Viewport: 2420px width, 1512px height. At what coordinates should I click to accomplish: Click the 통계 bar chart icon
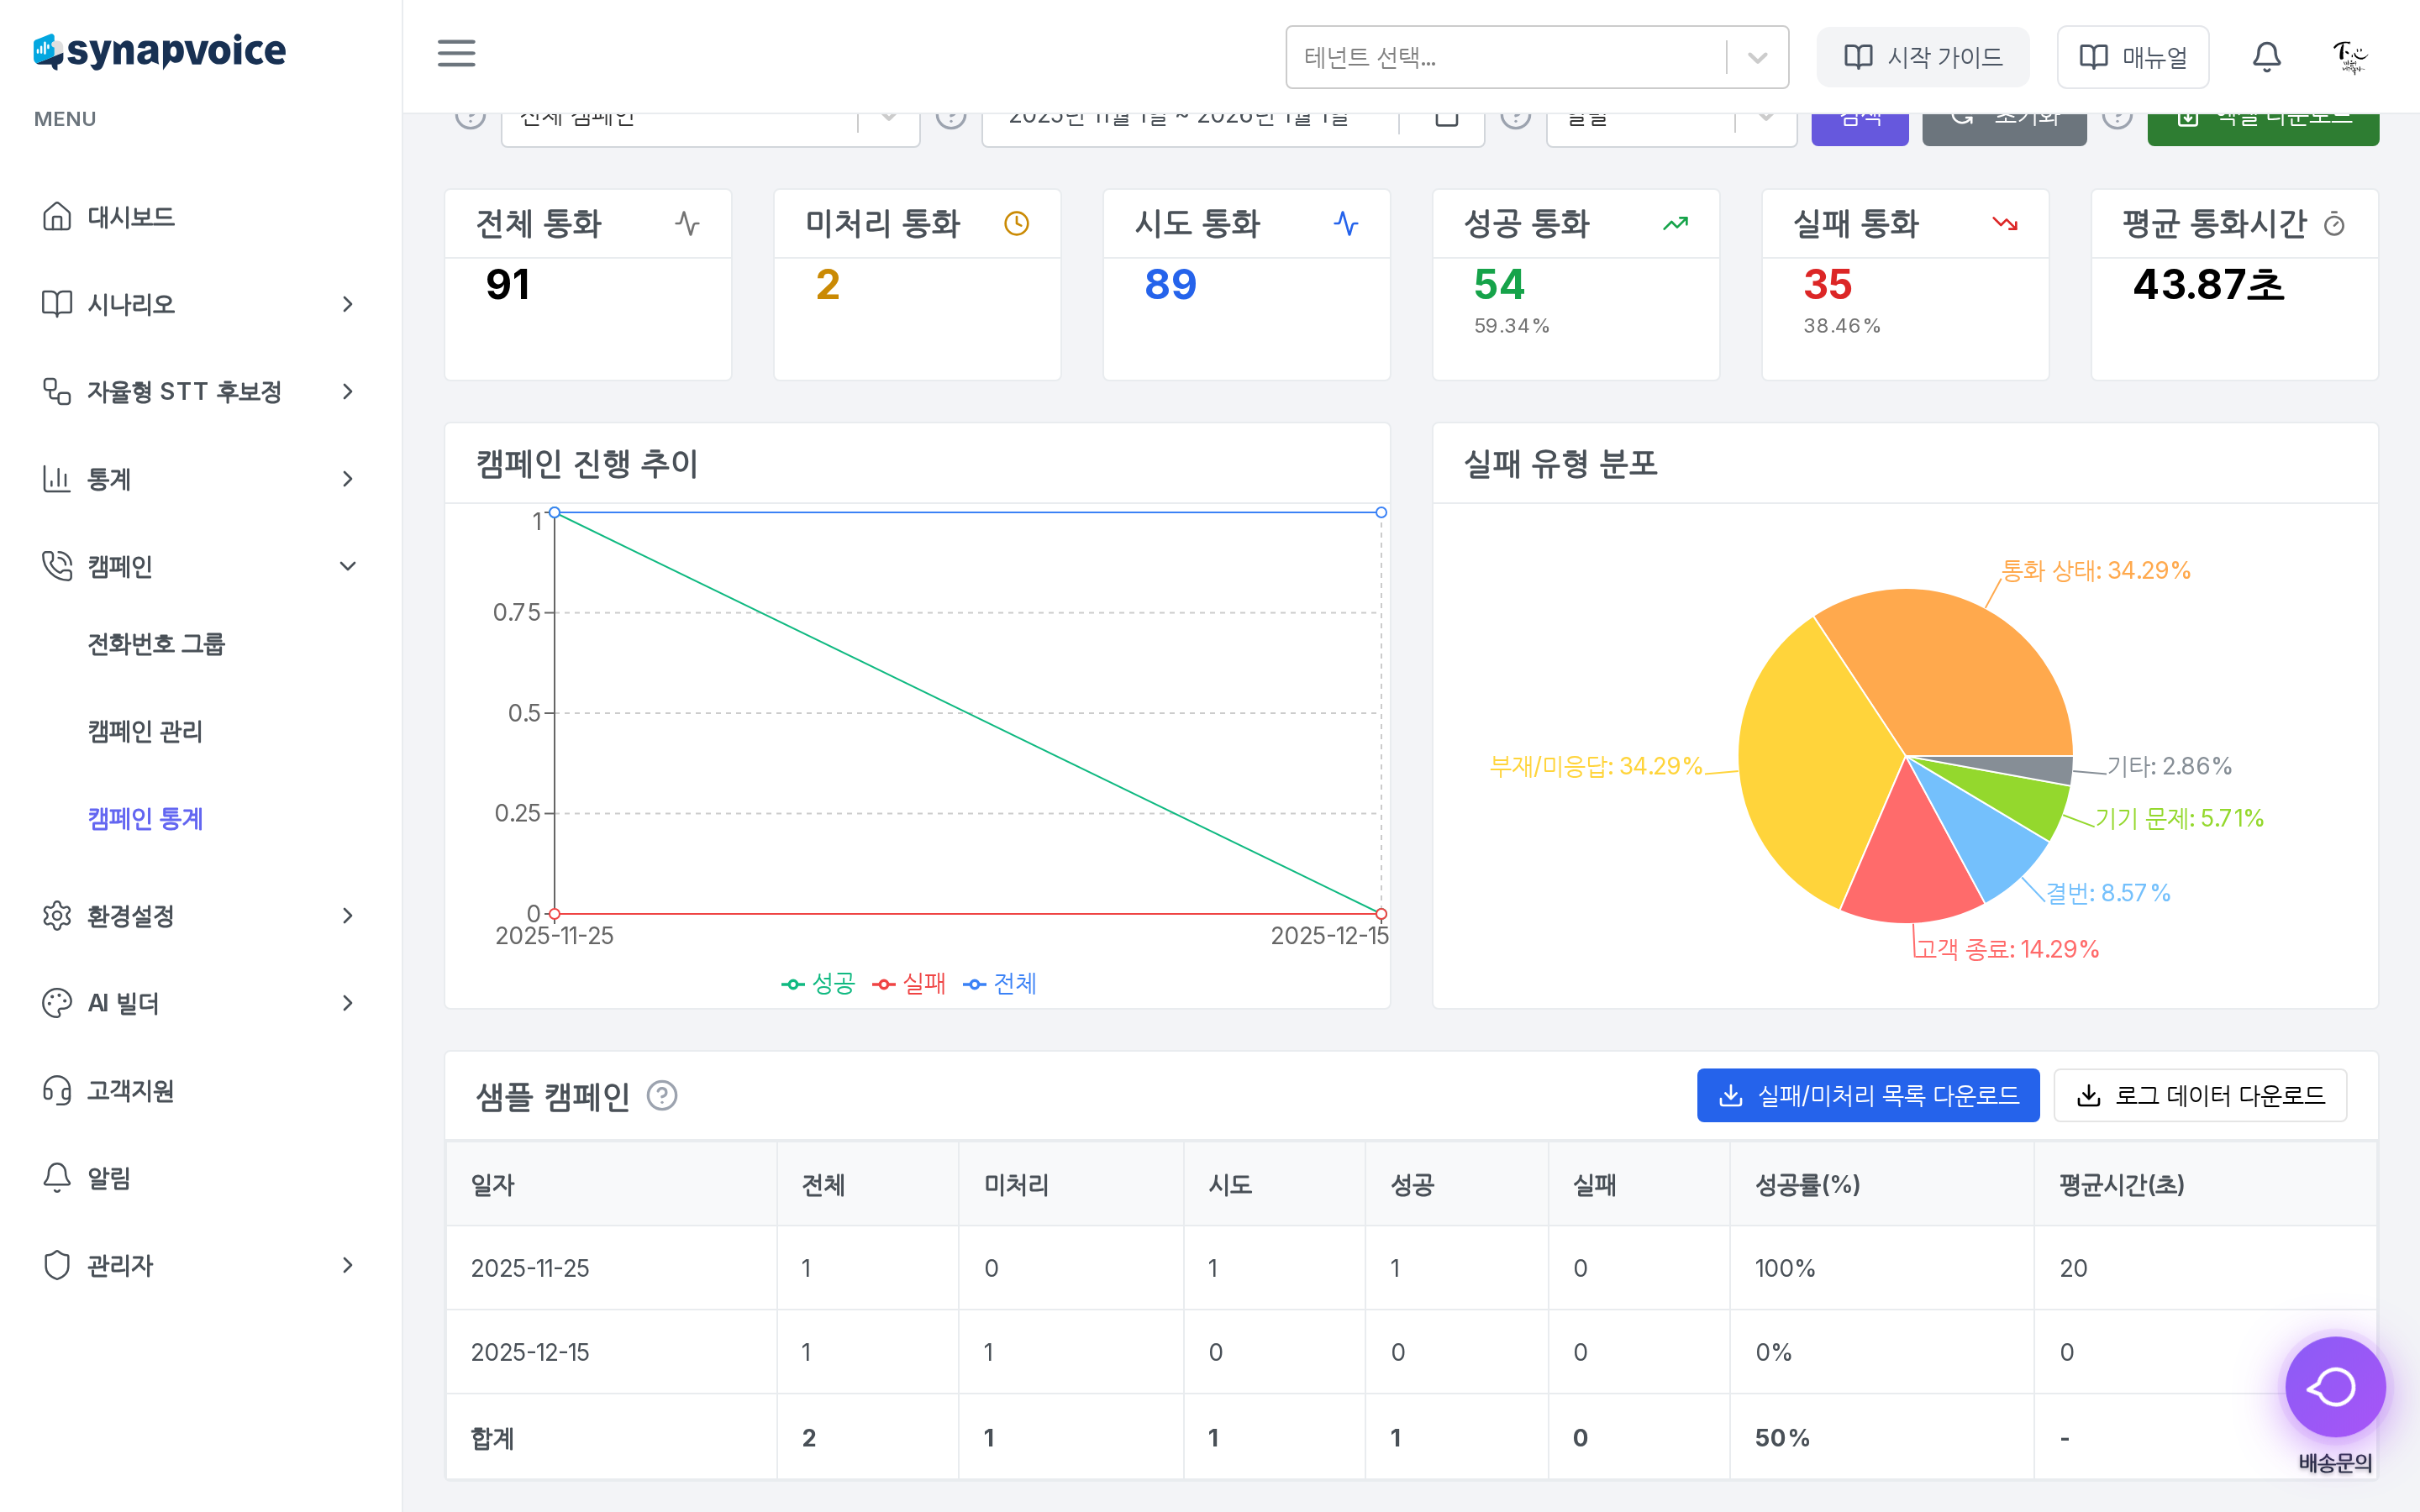pos(57,479)
